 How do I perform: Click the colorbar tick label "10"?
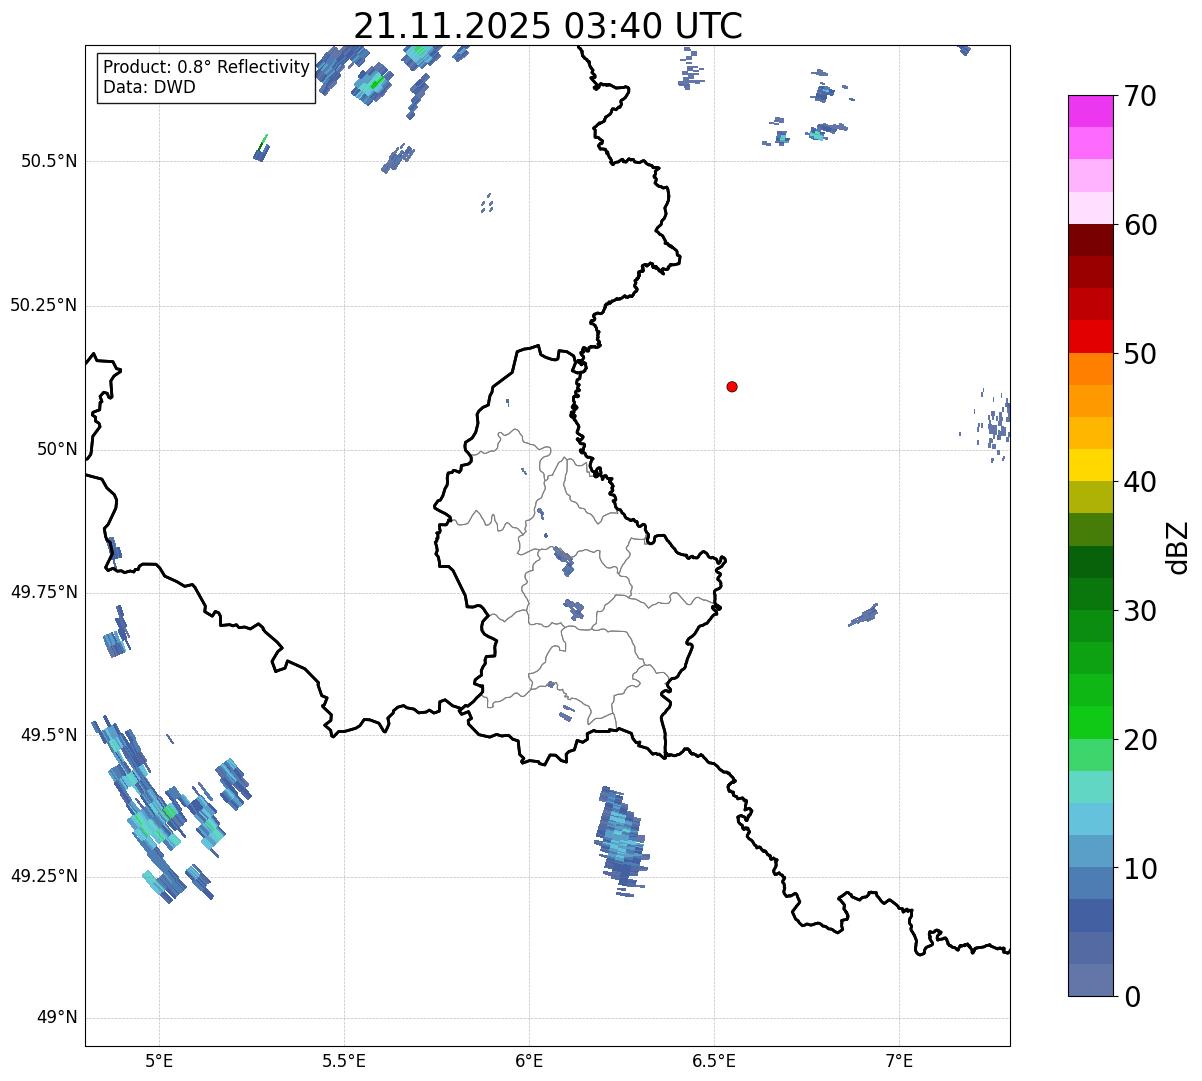(1141, 869)
